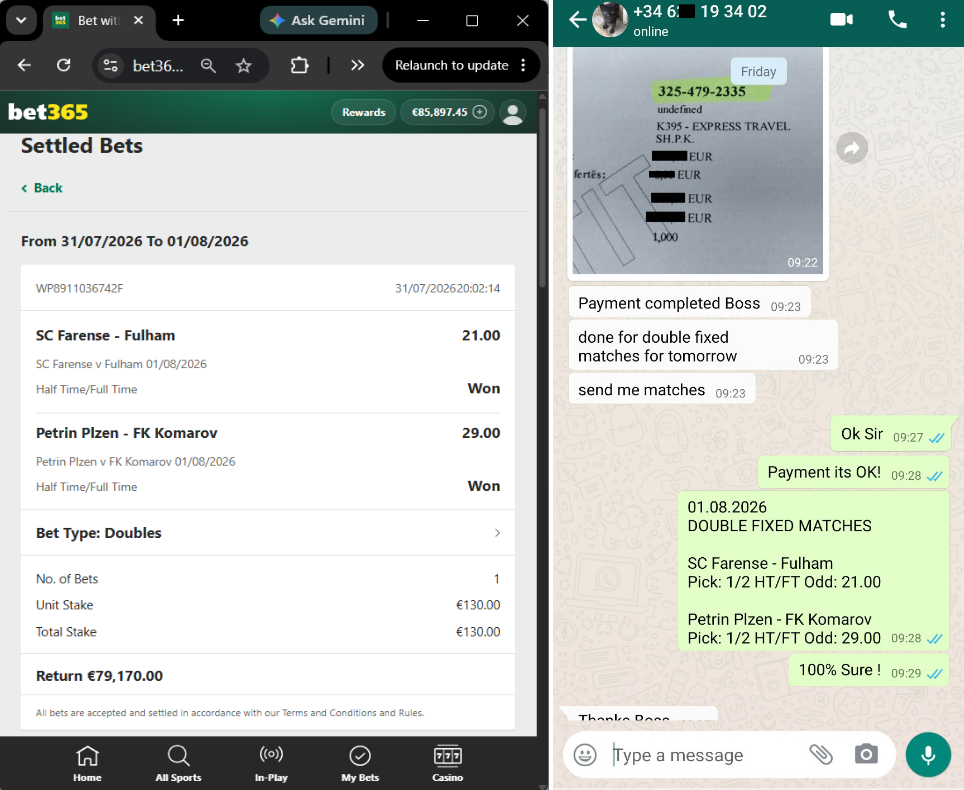
Task: Open the WhatsApp contact profile picture
Action: tap(610, 20)
